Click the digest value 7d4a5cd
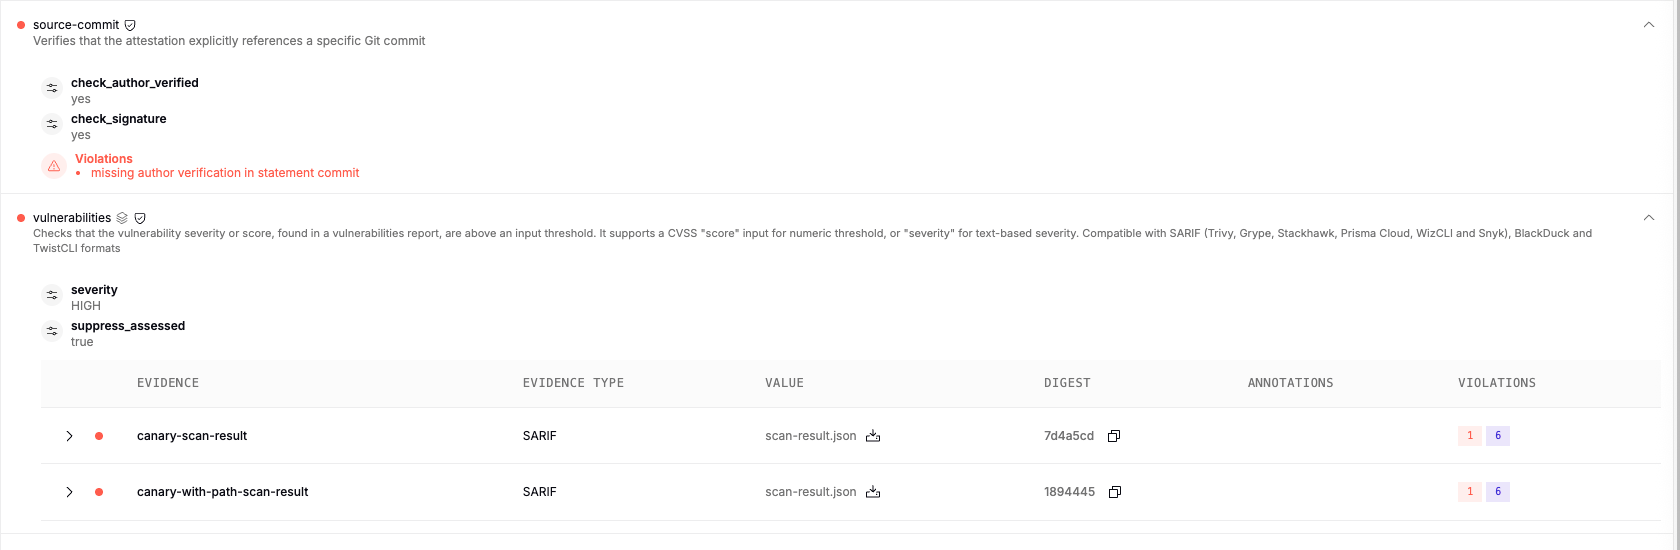This screenshot has width=1680, height=550. click(1069, 436)
